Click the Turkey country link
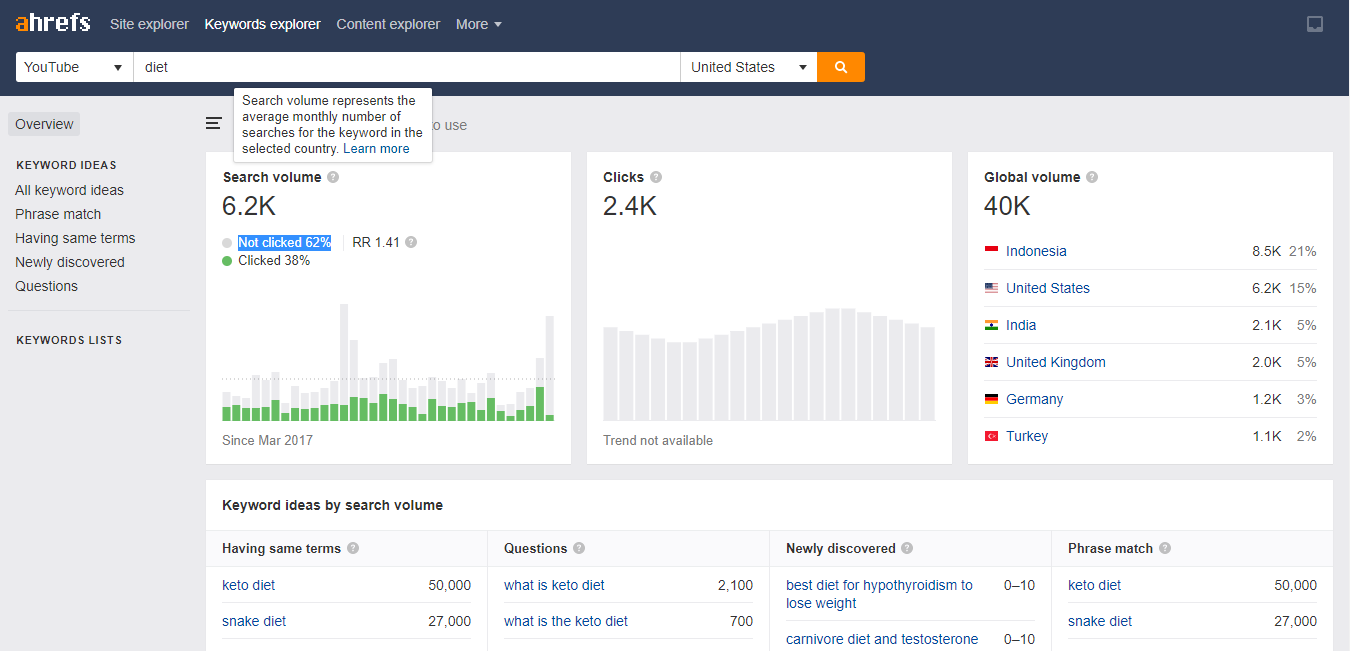This screenshot has width=1350, height=651. click(x=1027, y=436)
